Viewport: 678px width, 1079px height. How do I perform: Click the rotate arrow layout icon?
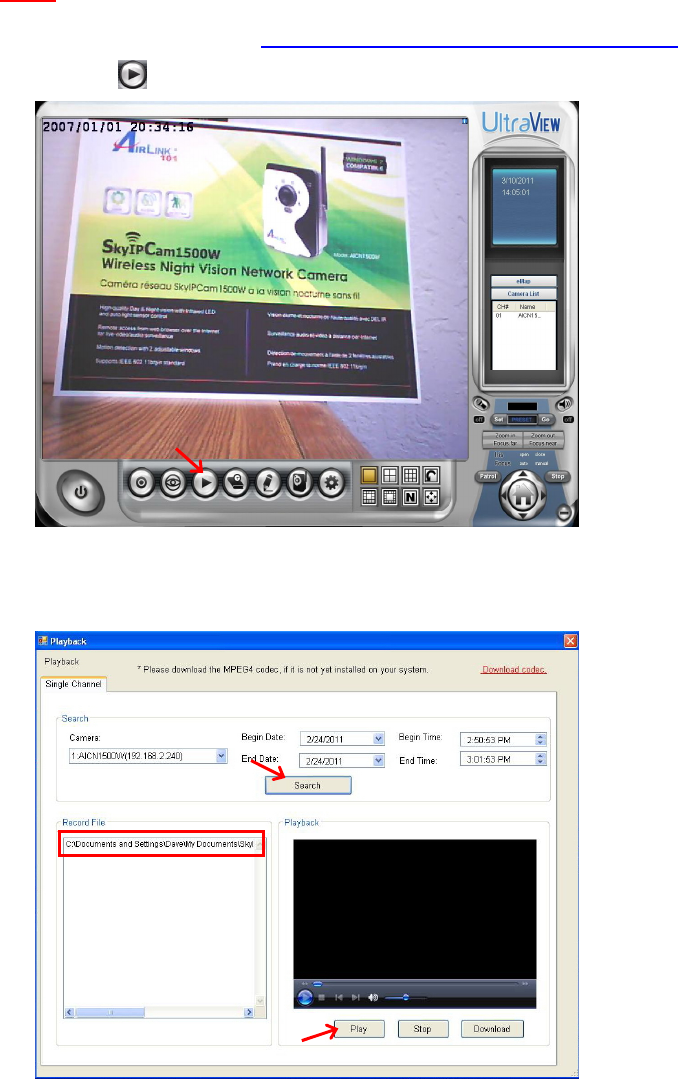tap(432, 475)
